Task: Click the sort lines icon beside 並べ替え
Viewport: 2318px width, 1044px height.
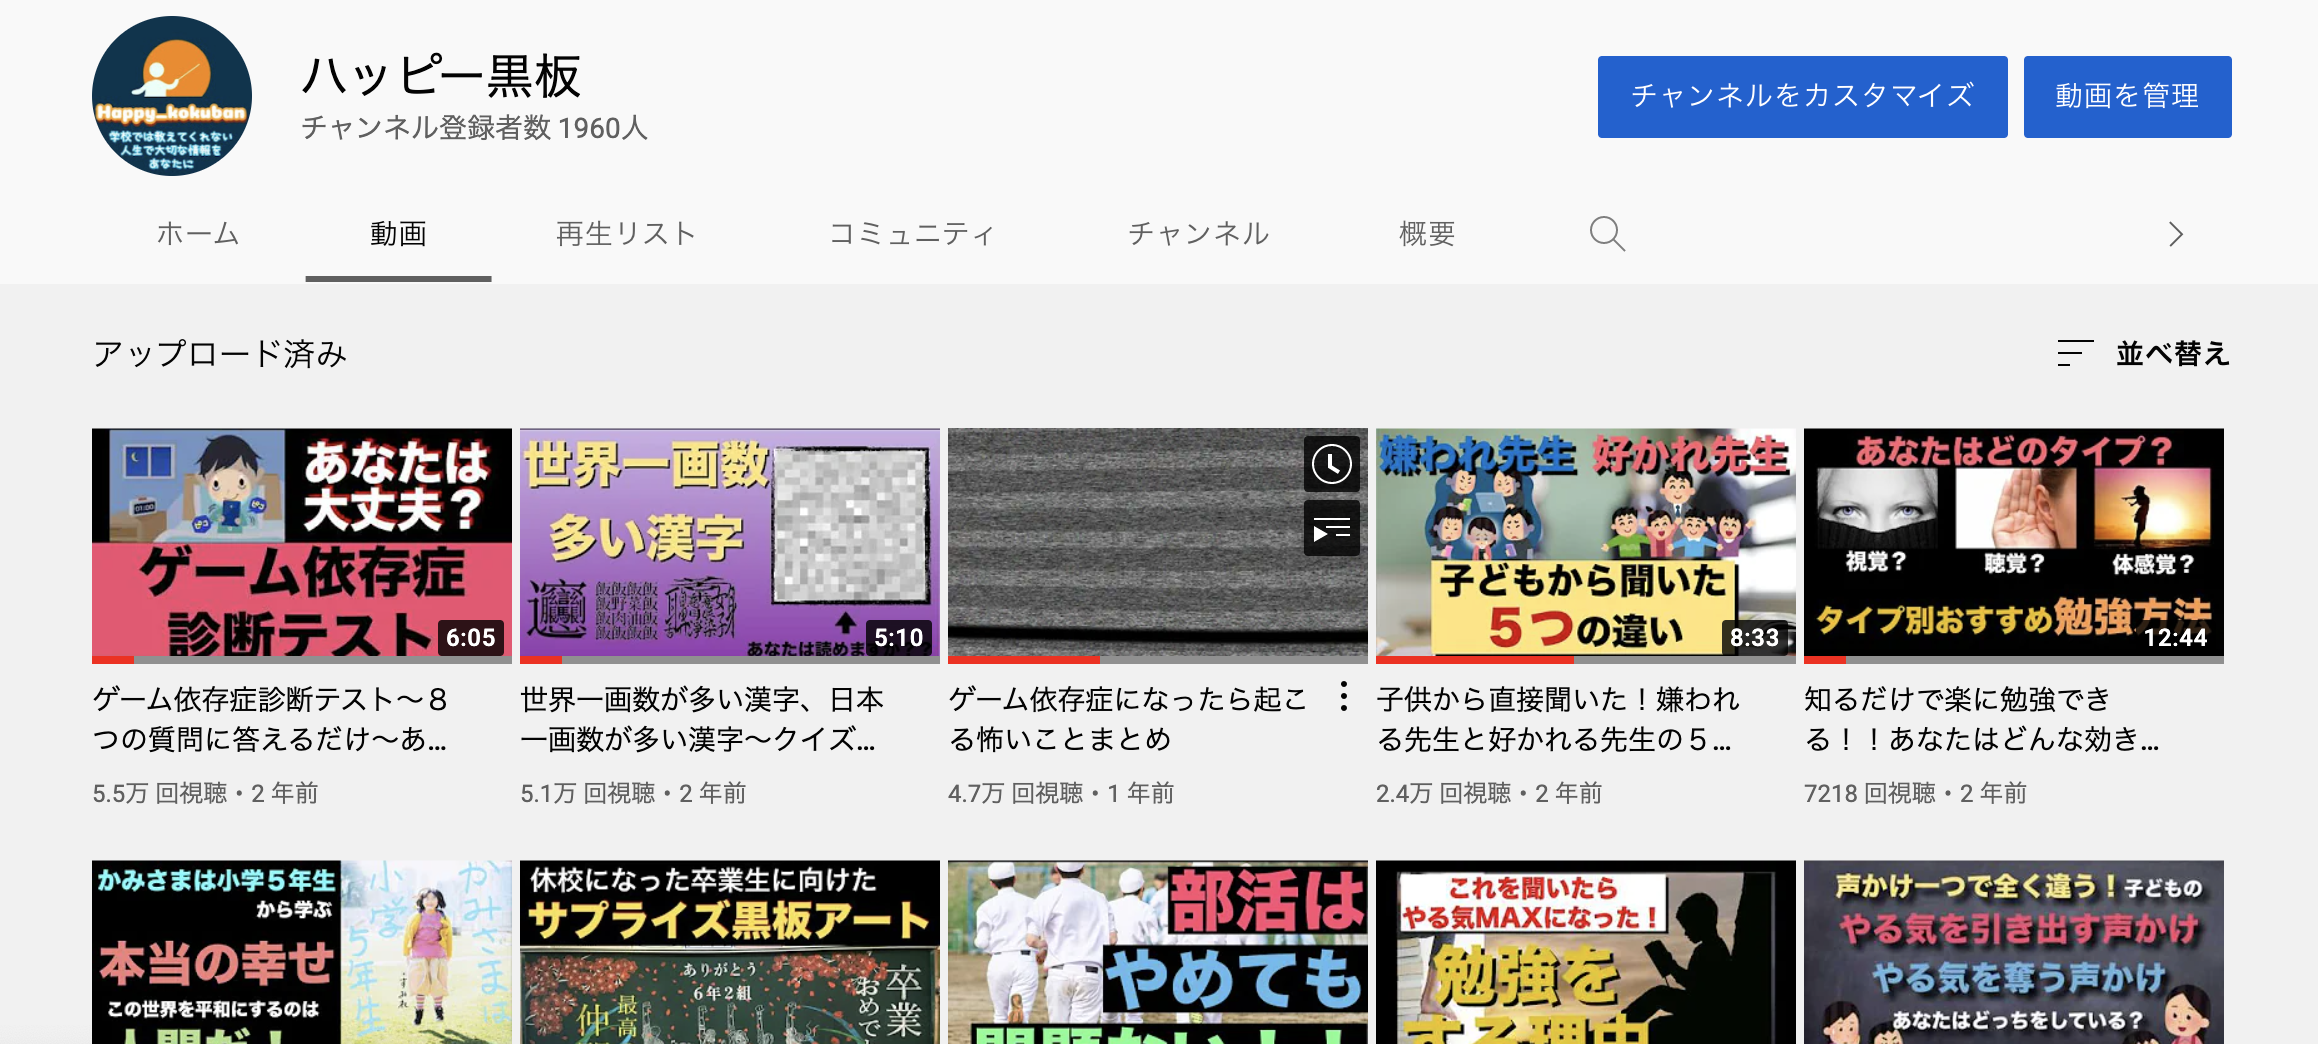Action: 2074,353
